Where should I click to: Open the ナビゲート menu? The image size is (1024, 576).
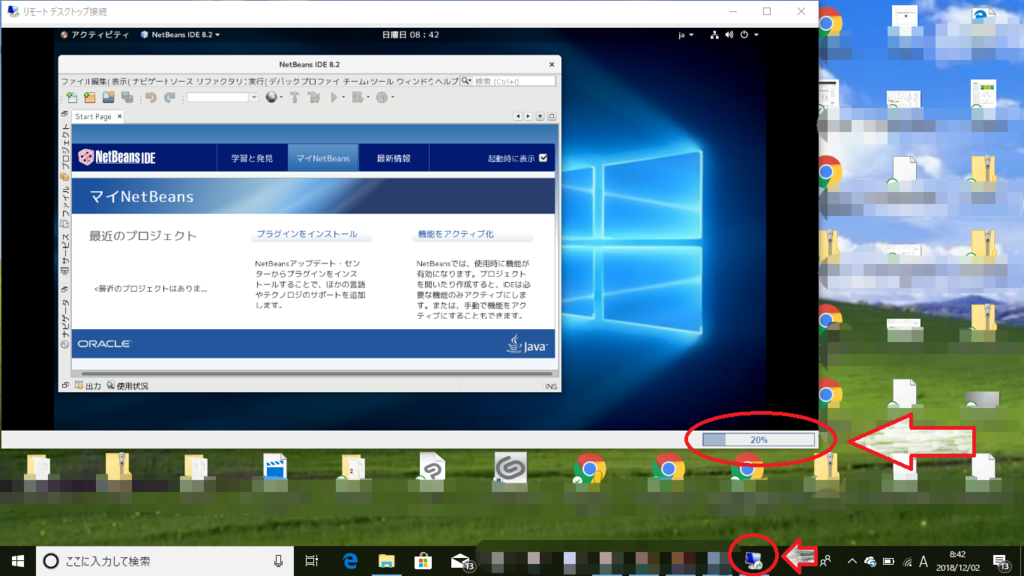pyautogui.click(x=150, y=81)
